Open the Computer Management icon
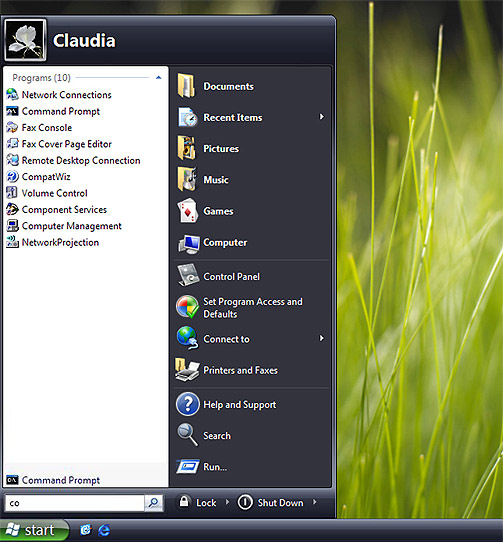 tap(12, 226)
